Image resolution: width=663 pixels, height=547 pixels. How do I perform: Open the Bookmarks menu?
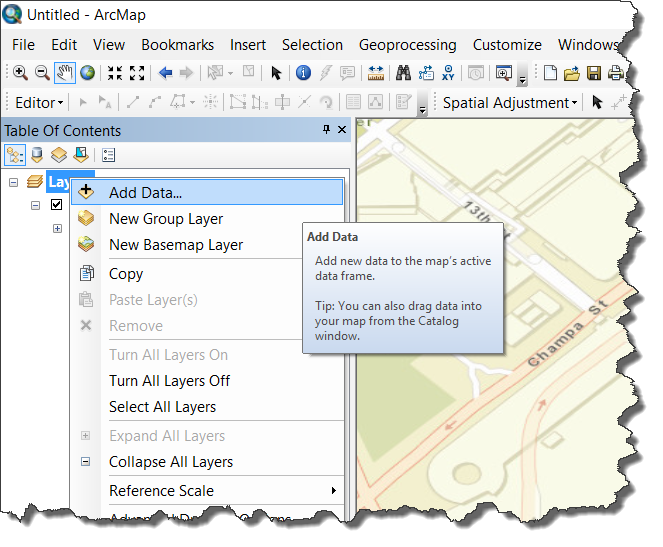177,45
